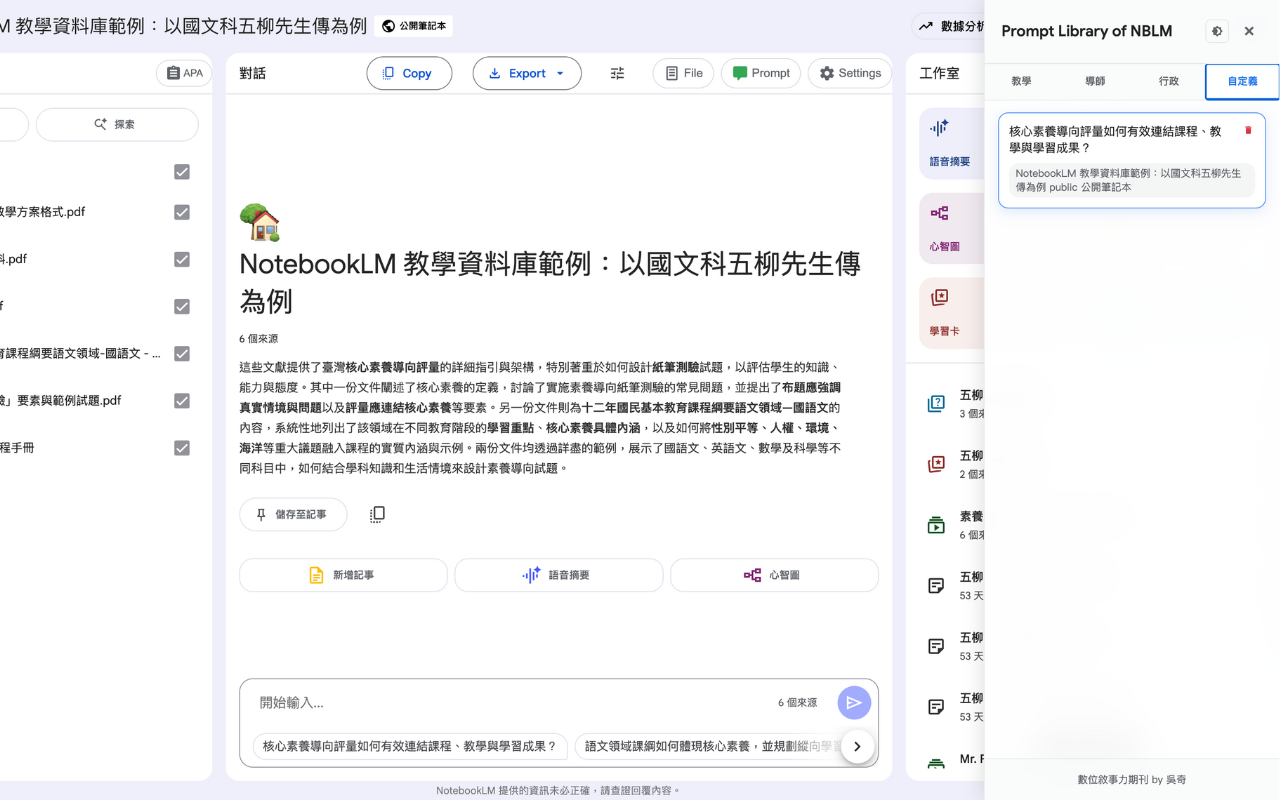Select the 自定義 tab
The image size is (1280, 800).
1241,80
